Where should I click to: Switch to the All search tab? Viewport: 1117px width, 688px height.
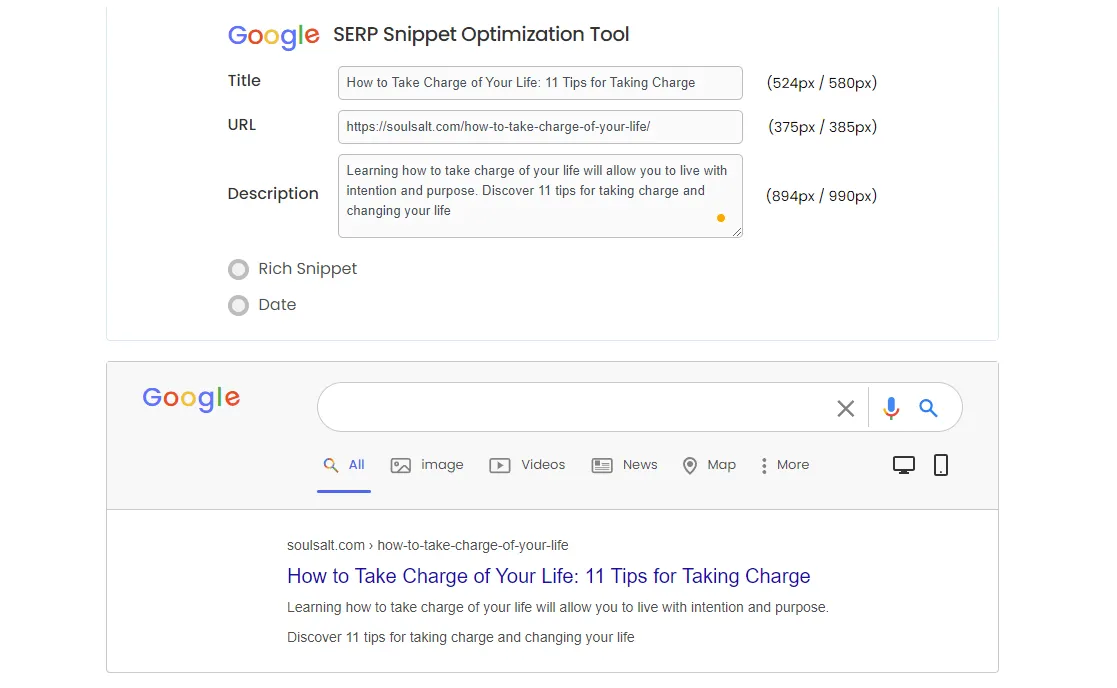(344, 465)
